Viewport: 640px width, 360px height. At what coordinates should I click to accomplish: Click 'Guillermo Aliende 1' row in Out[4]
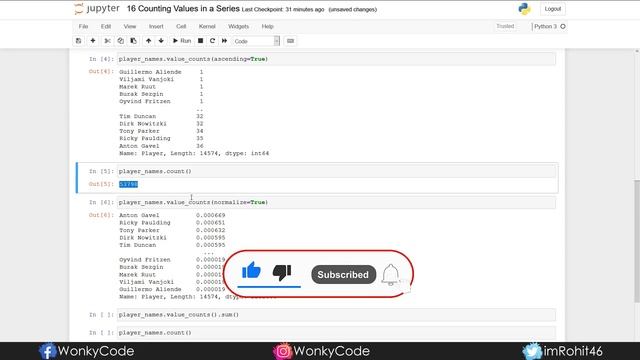(x=161, y=72)
